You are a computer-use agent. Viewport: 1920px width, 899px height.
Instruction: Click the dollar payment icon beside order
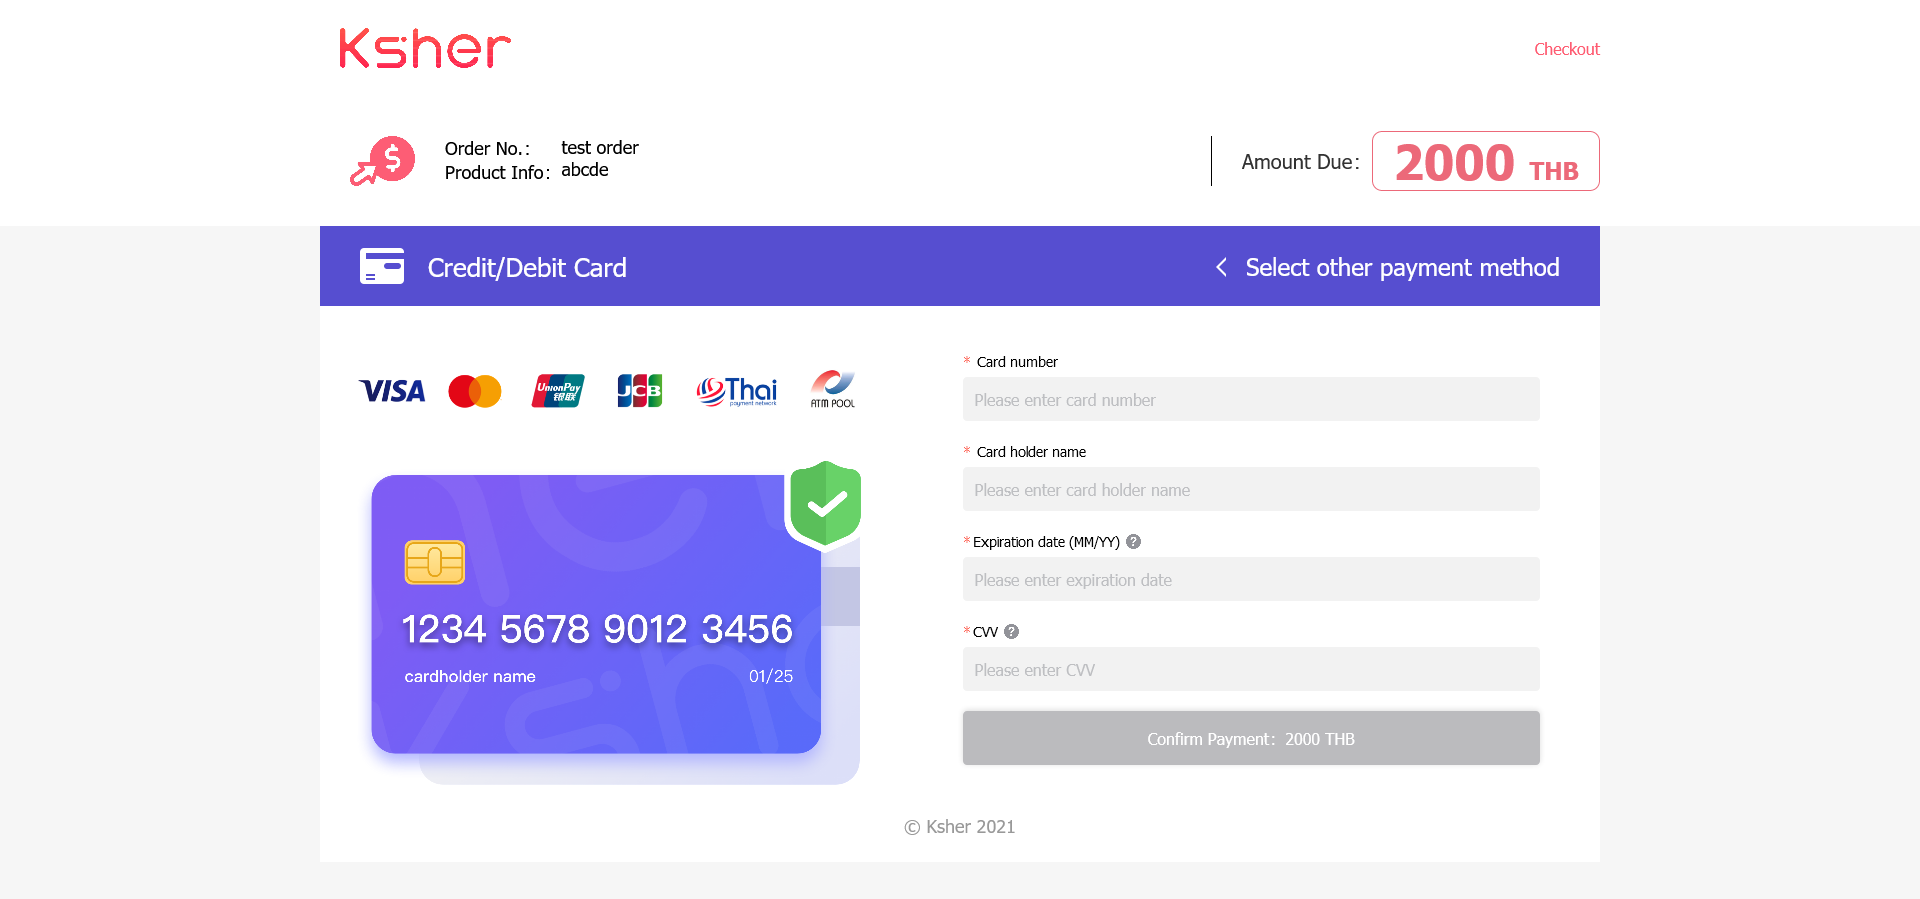tap(382, 161)
